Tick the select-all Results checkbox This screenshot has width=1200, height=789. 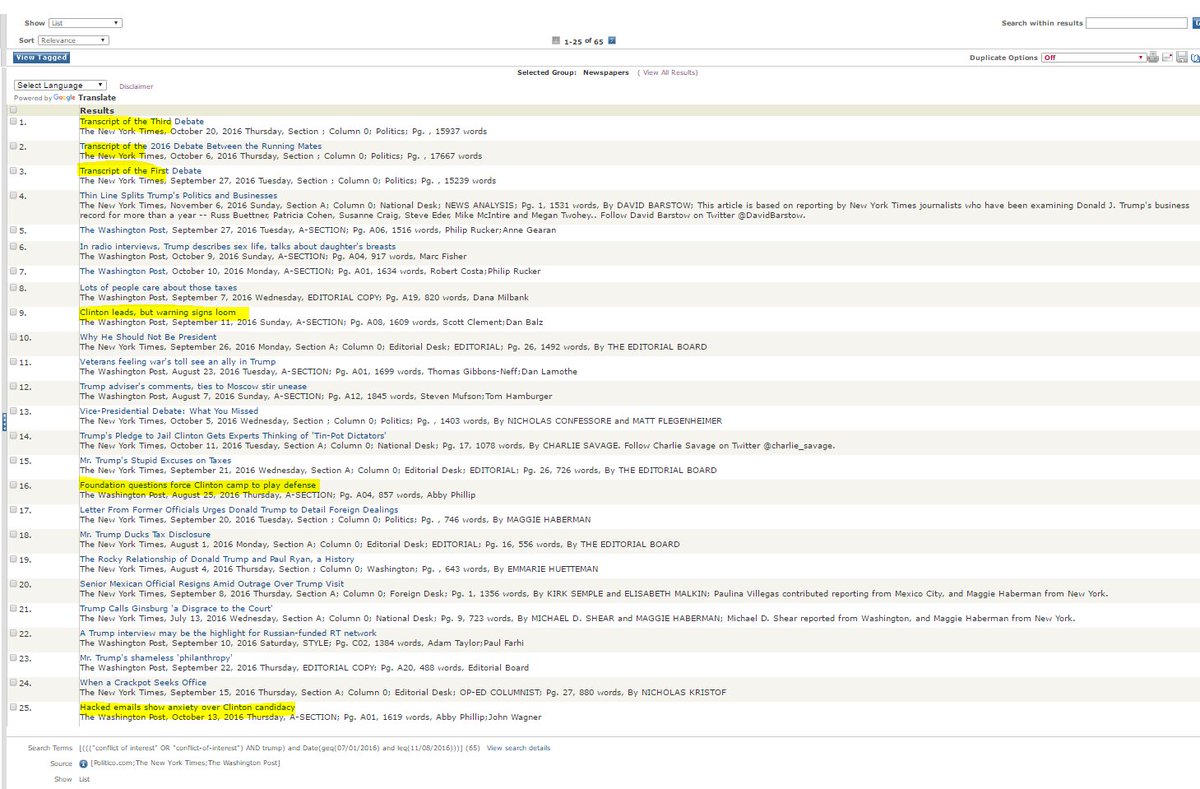pos(13,110)
